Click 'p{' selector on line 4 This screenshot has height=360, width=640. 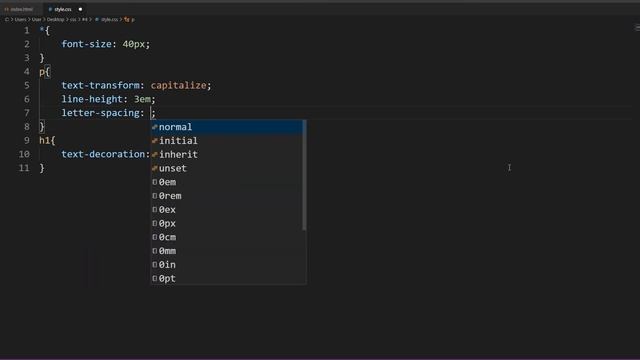point(44,72)
